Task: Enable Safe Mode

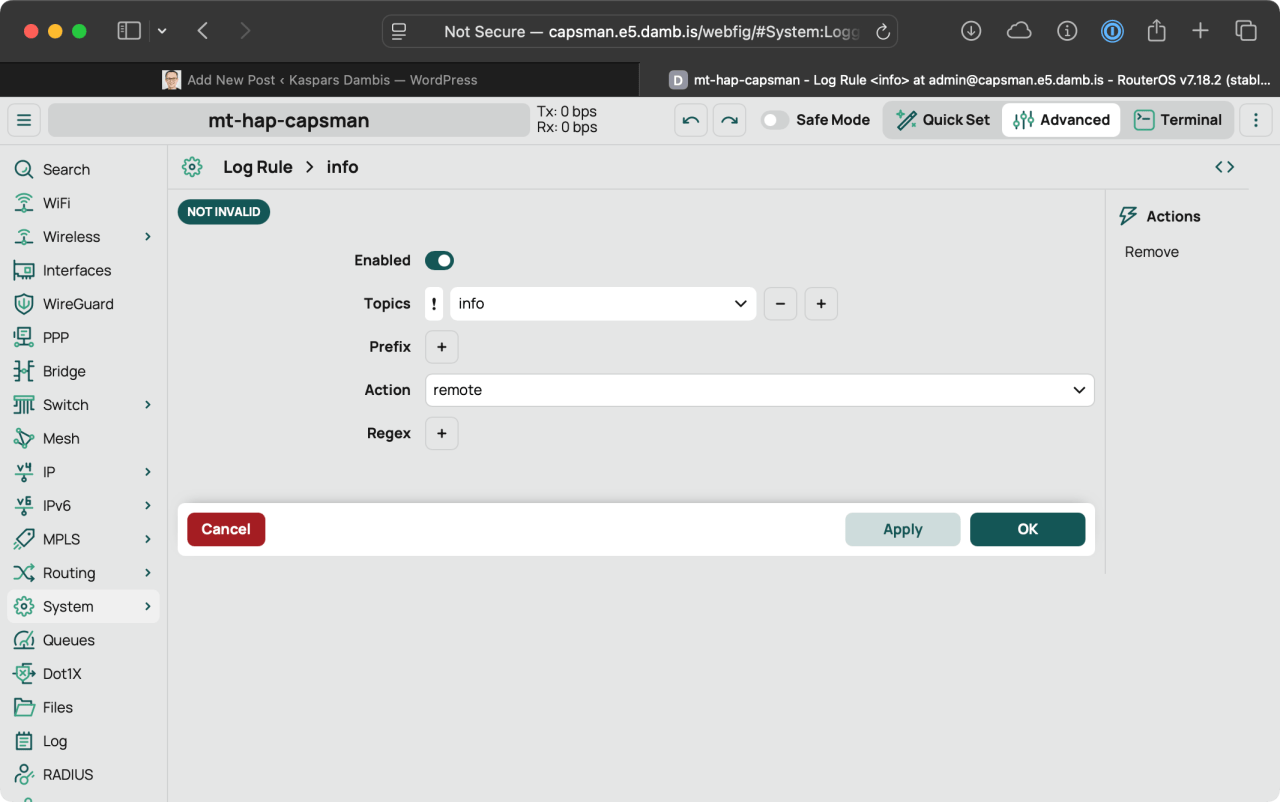Action: [x=774, y=119]
